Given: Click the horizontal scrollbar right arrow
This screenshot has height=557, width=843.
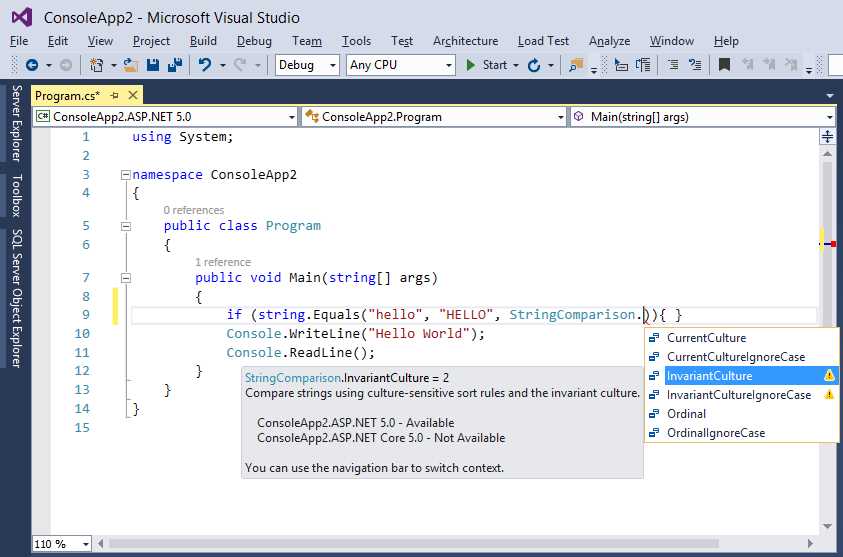Looking at the screenshot, I should 810,544.
